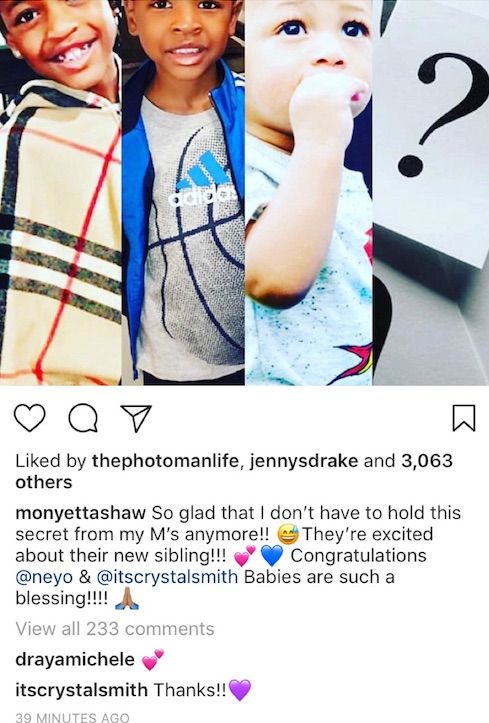Open jennysdrake profile from likes
This screenshot has height=723, width=489.
click(304, 461)
